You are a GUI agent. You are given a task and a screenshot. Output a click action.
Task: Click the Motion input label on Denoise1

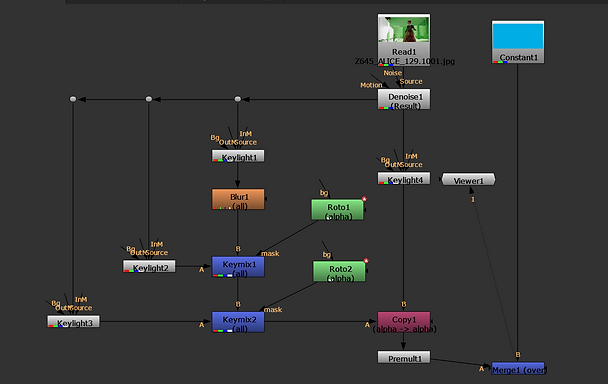click(x=371, y=85)
